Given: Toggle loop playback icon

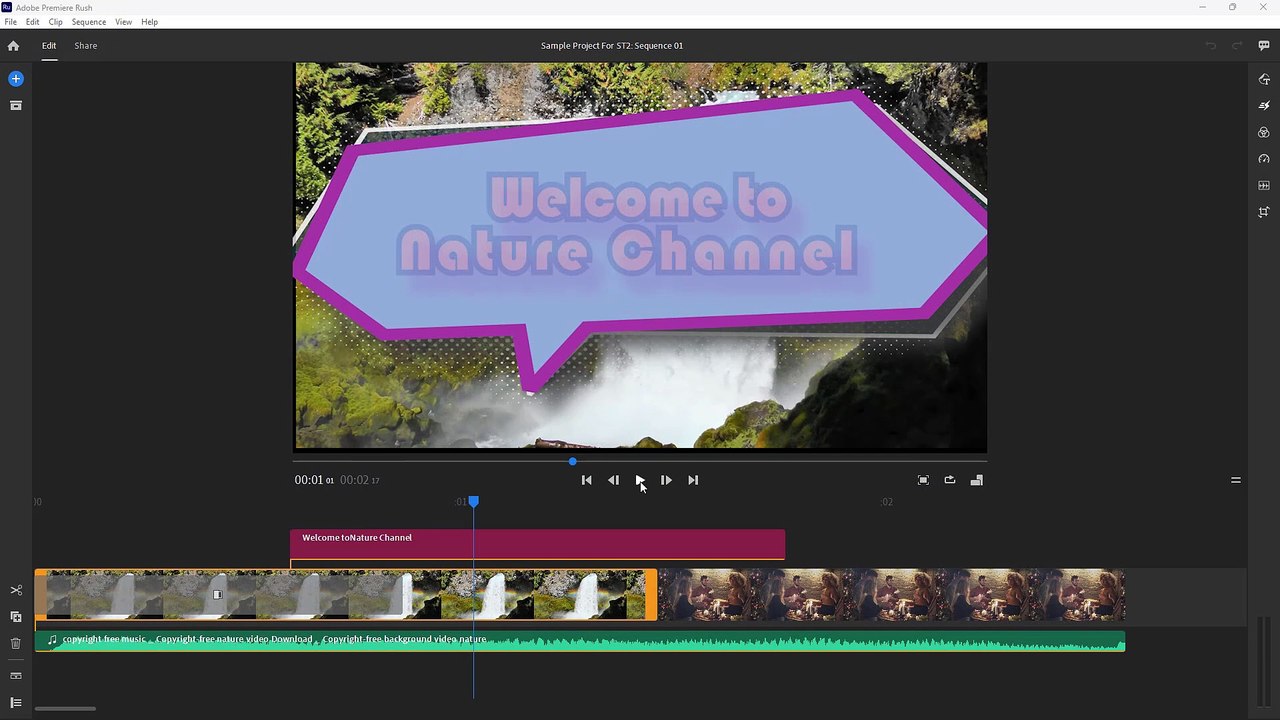Looking at the screenshot, I should pos(950,480).
